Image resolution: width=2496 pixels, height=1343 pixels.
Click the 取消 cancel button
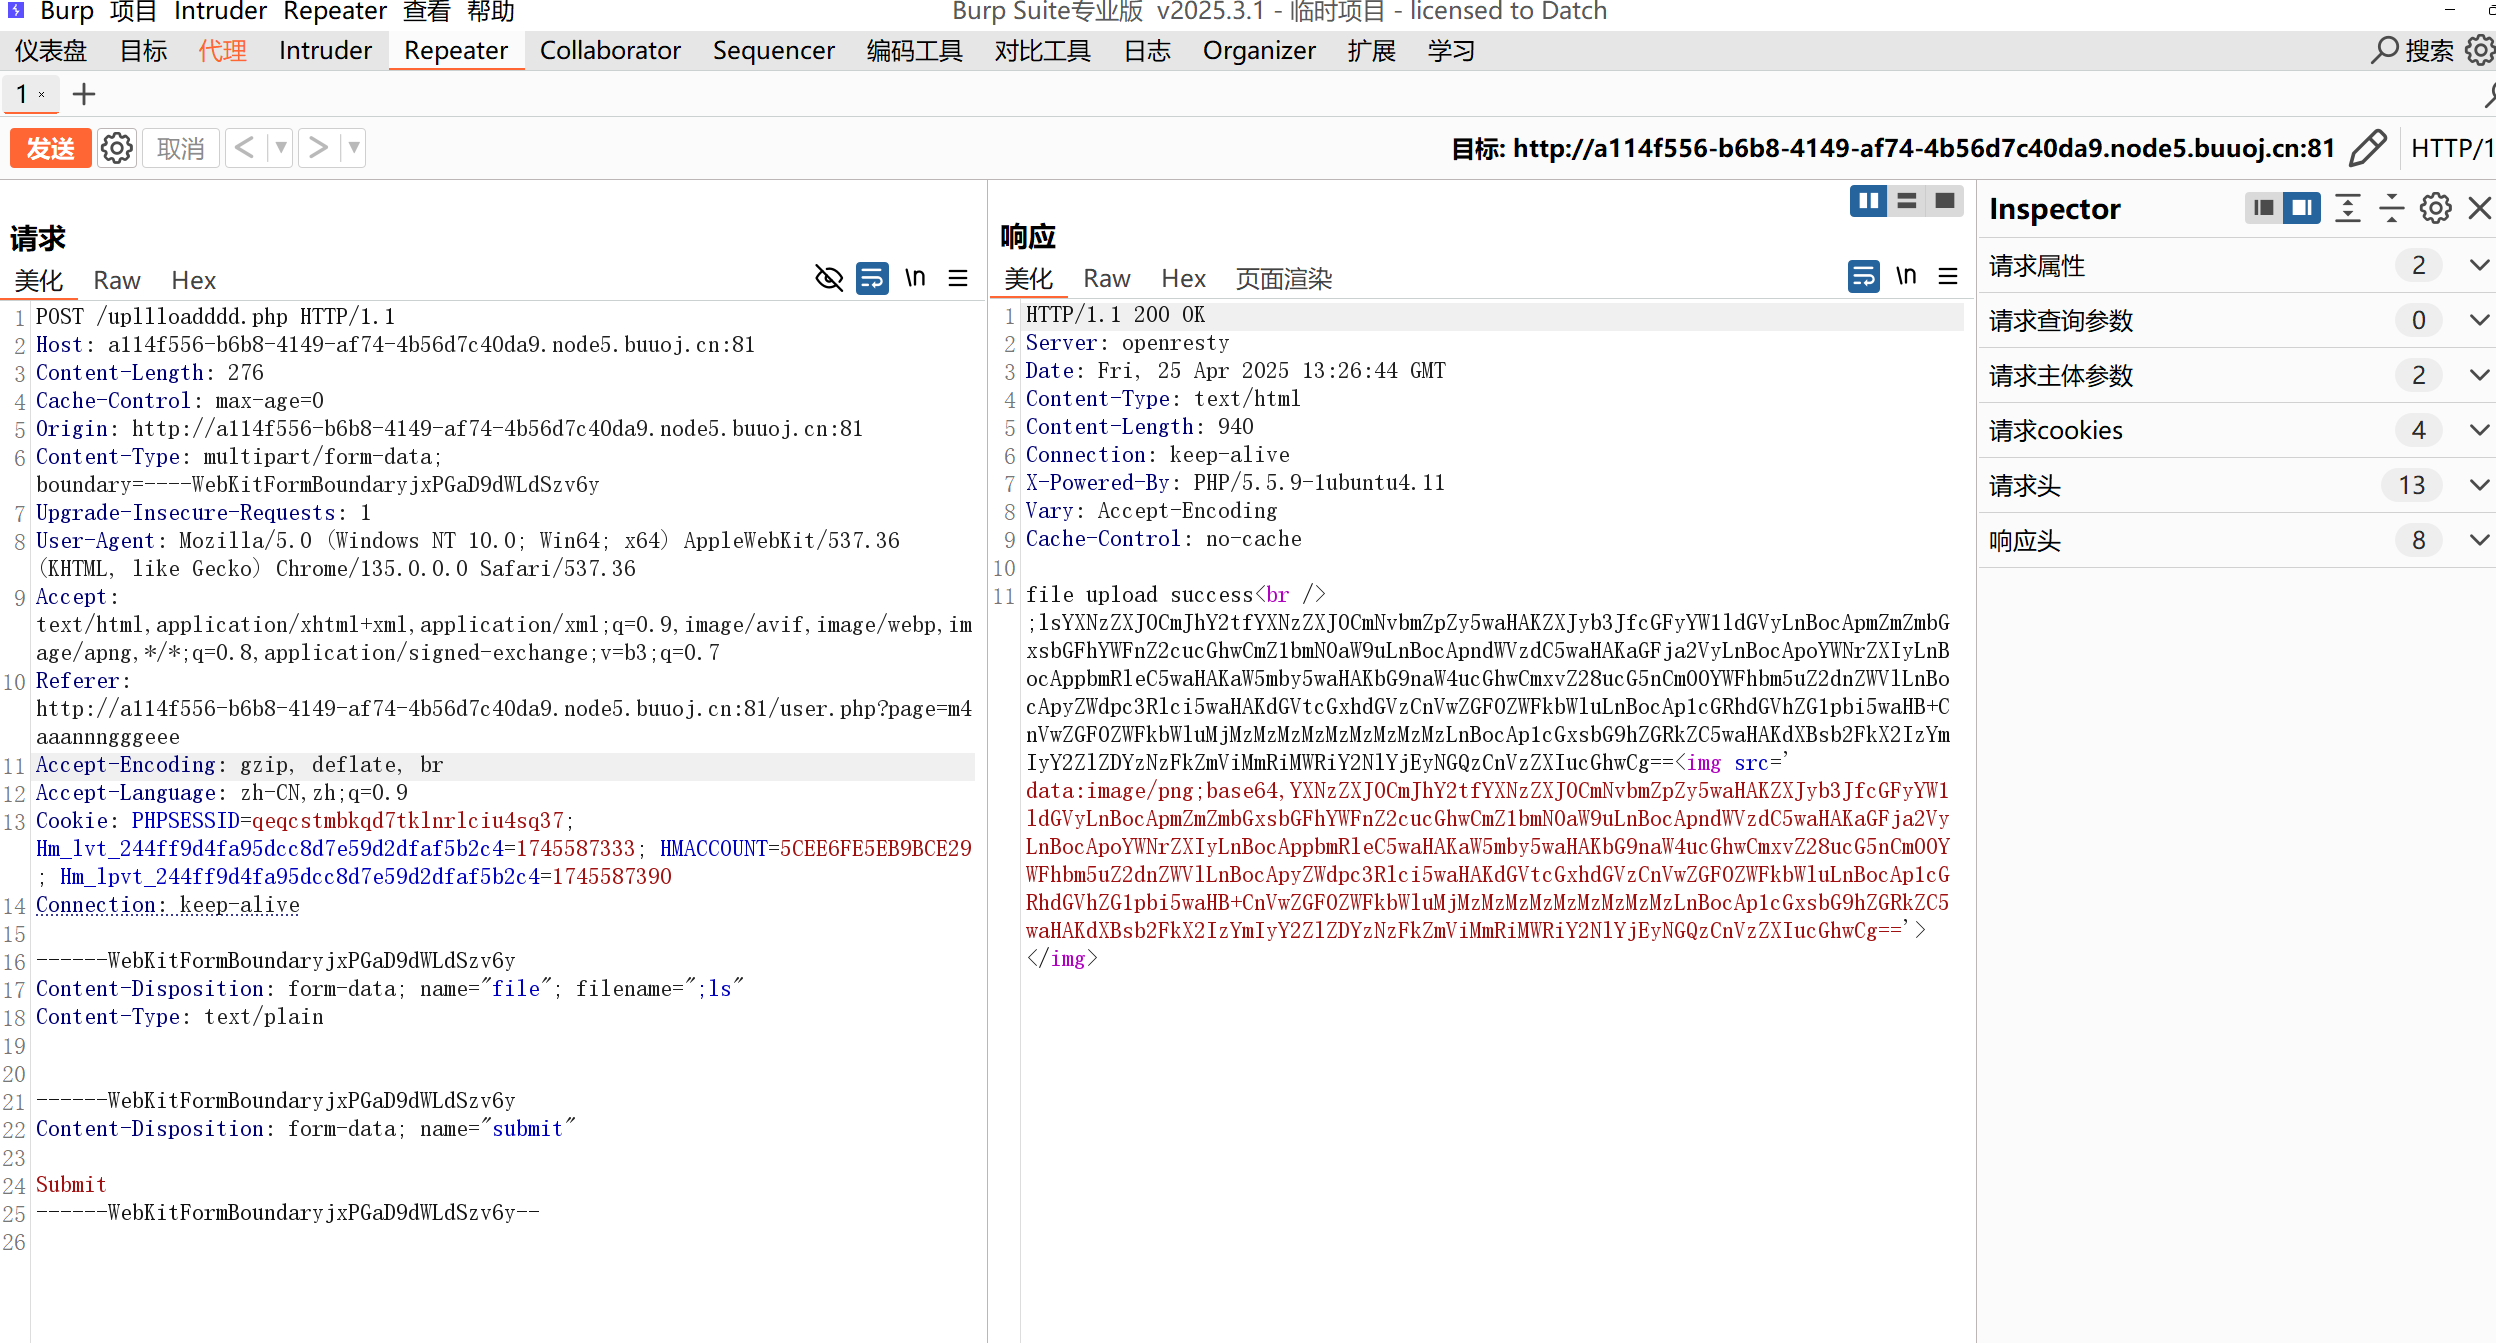[180, 148]
